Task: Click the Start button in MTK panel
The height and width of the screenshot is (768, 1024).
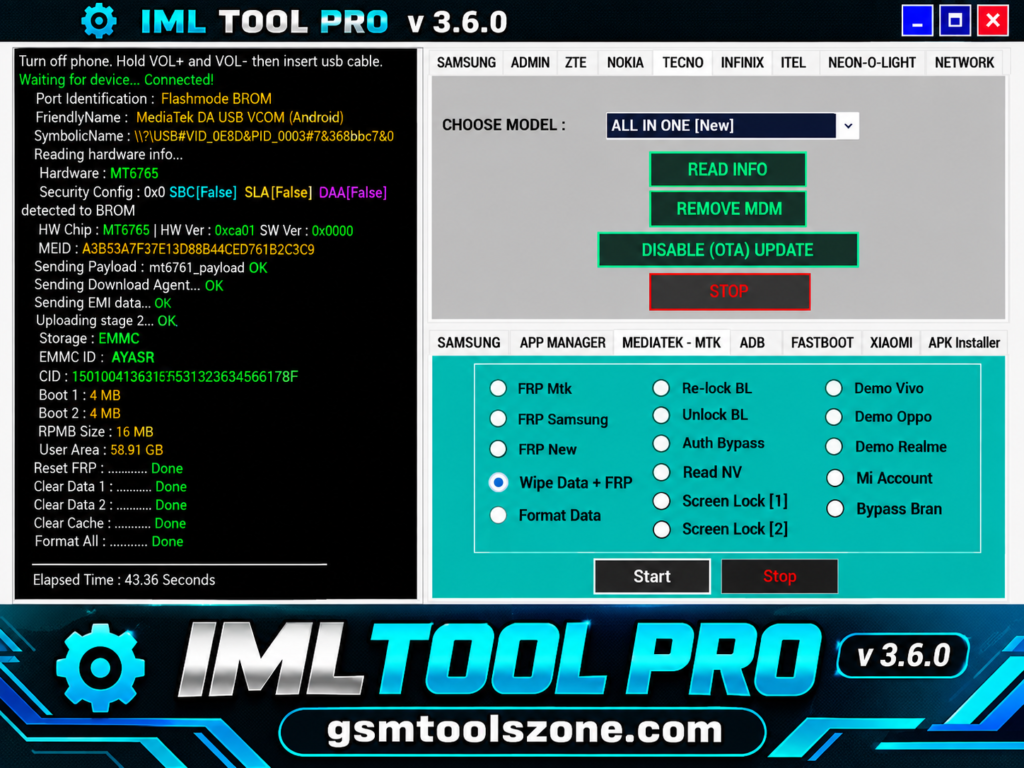Action: click(x=652, y=577)
